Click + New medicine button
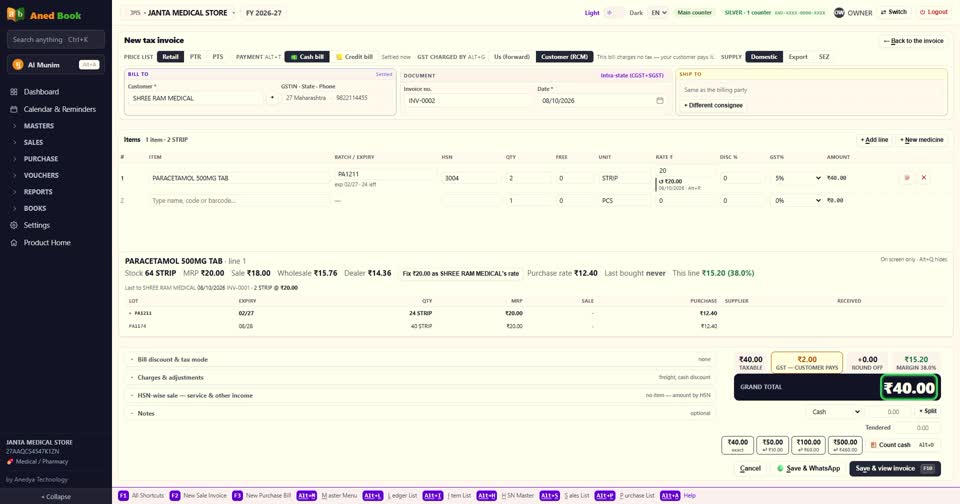This screenshot has height=504, width=960. coord(921,140)
